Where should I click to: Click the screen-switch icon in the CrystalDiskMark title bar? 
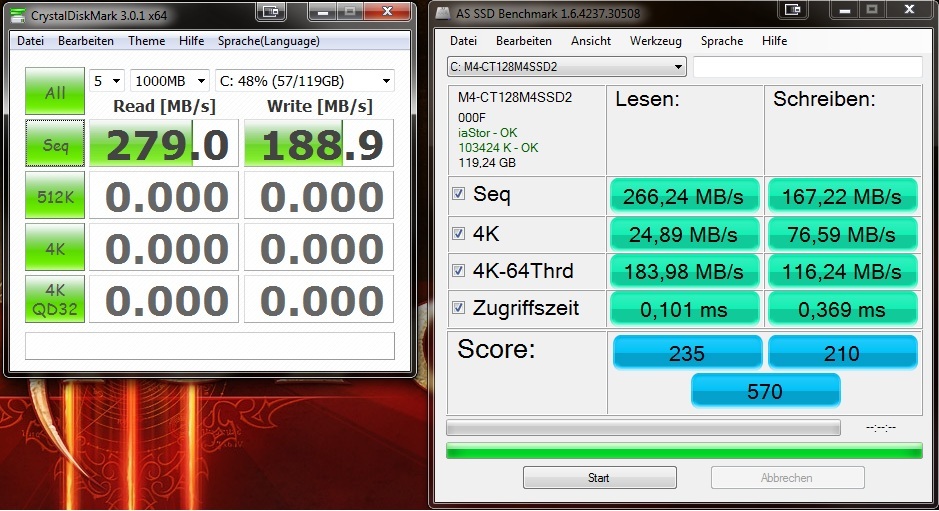point(270,10)
